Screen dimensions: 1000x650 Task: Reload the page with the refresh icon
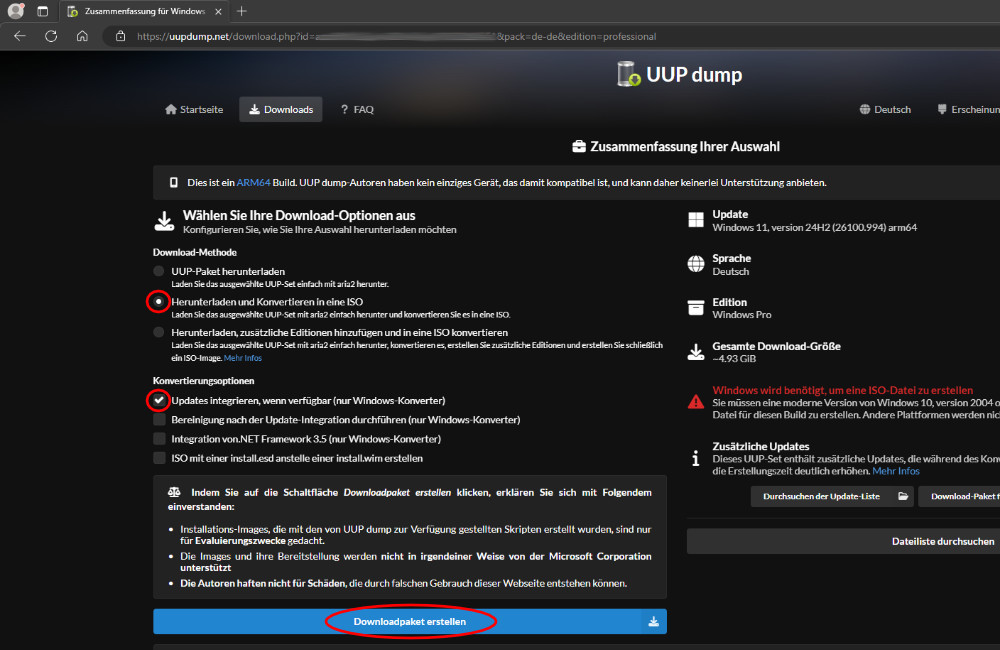[51, 36]
